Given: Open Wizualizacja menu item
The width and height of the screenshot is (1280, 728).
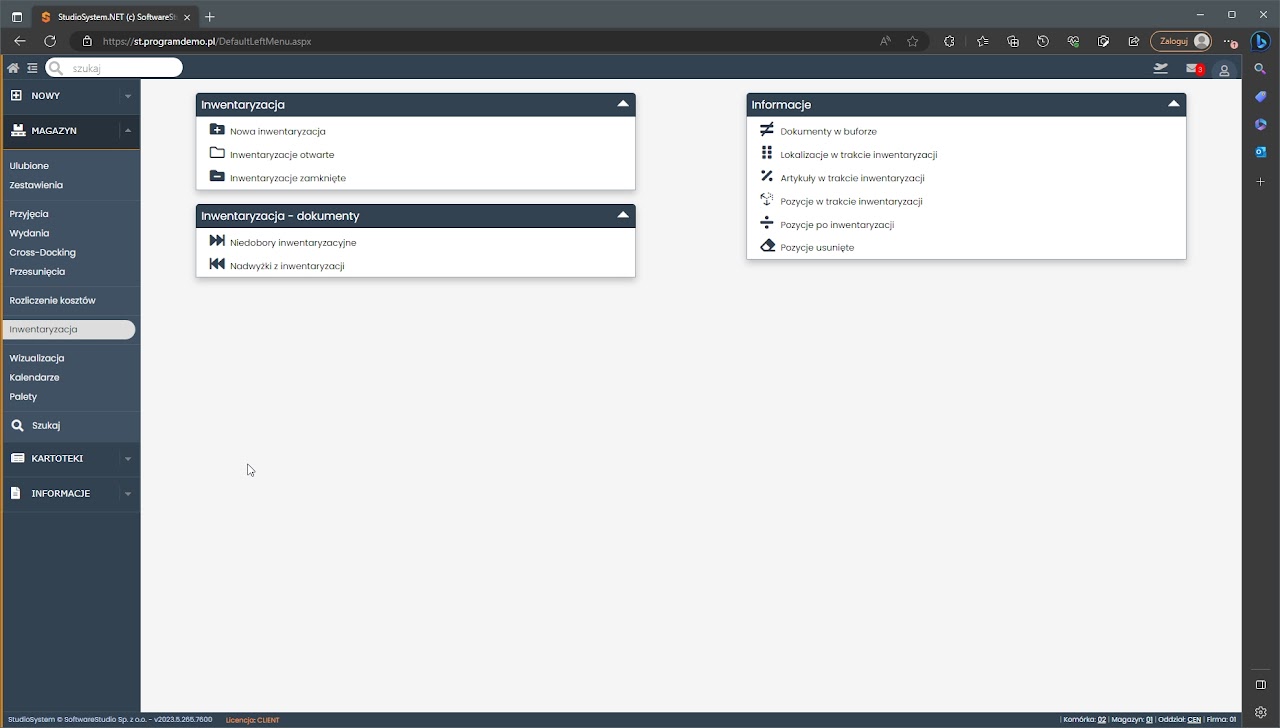Looking at the screenshot, I should (x=37, y=358).
